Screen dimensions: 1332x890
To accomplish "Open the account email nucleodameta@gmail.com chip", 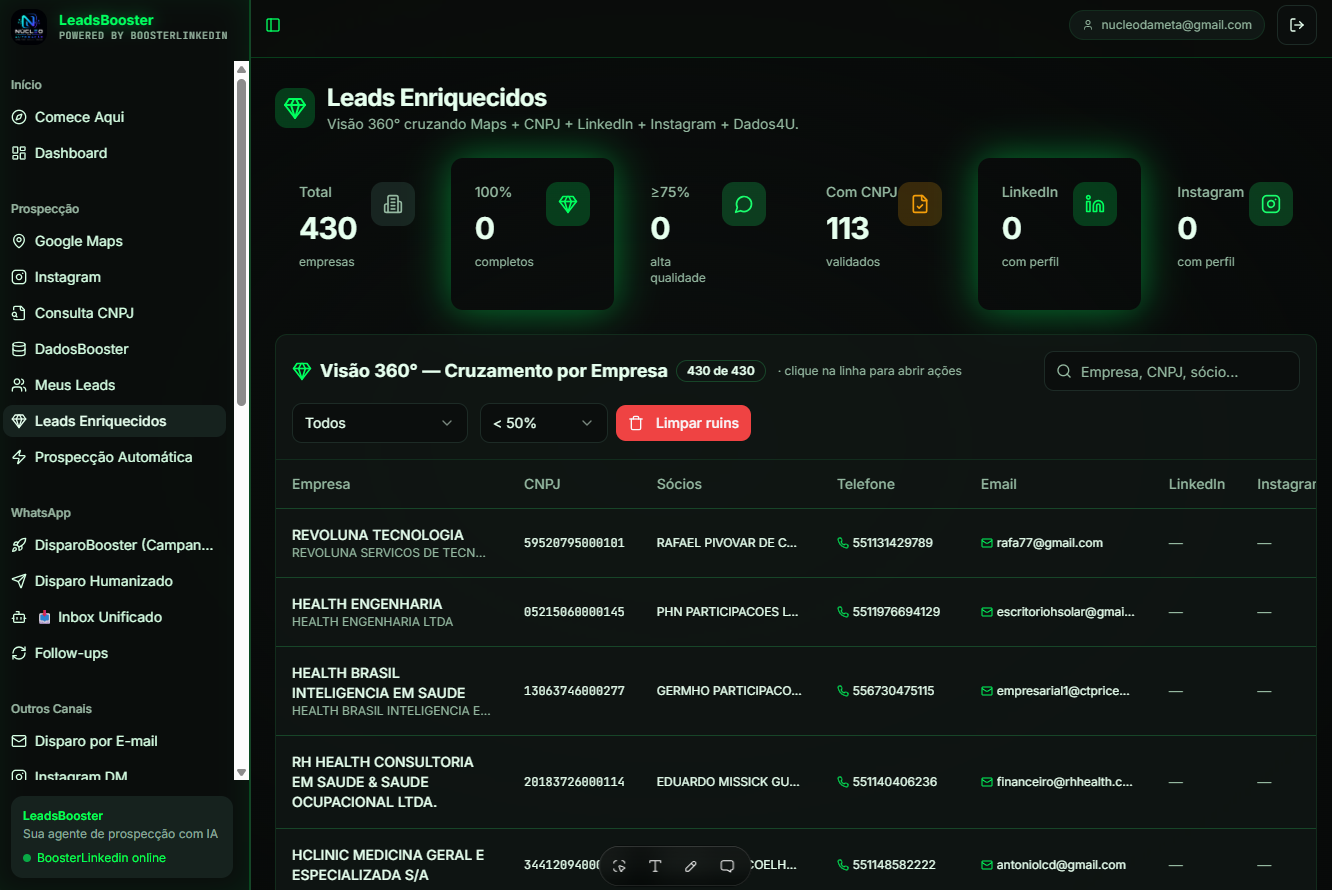I will [x=1167, y=25].
